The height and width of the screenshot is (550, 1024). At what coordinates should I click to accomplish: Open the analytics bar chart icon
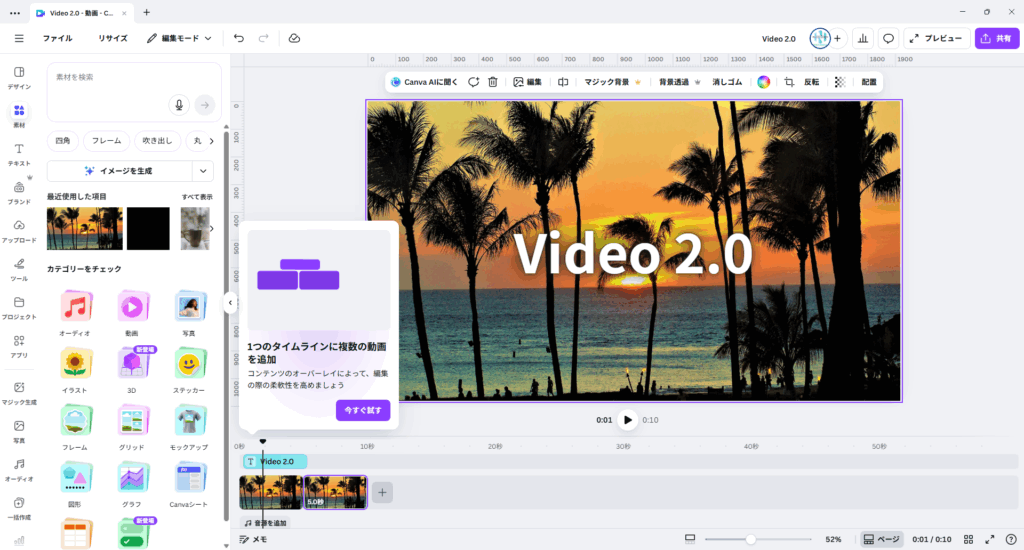[862, 38]
